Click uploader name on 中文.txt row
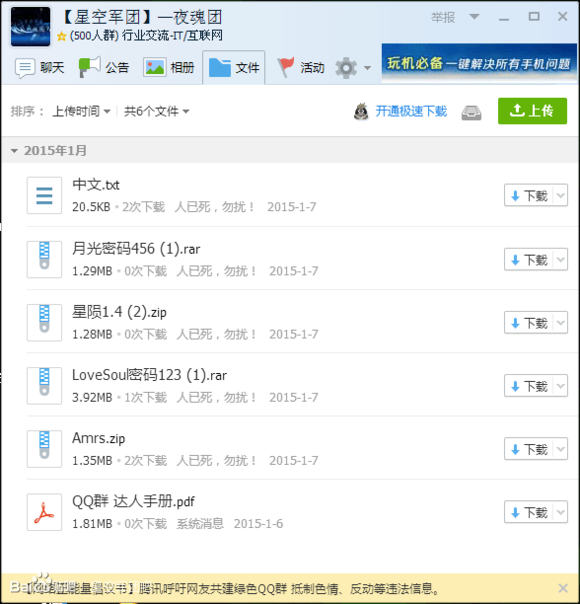This screenshot has height=604, width=580. (x=214, y=207)
